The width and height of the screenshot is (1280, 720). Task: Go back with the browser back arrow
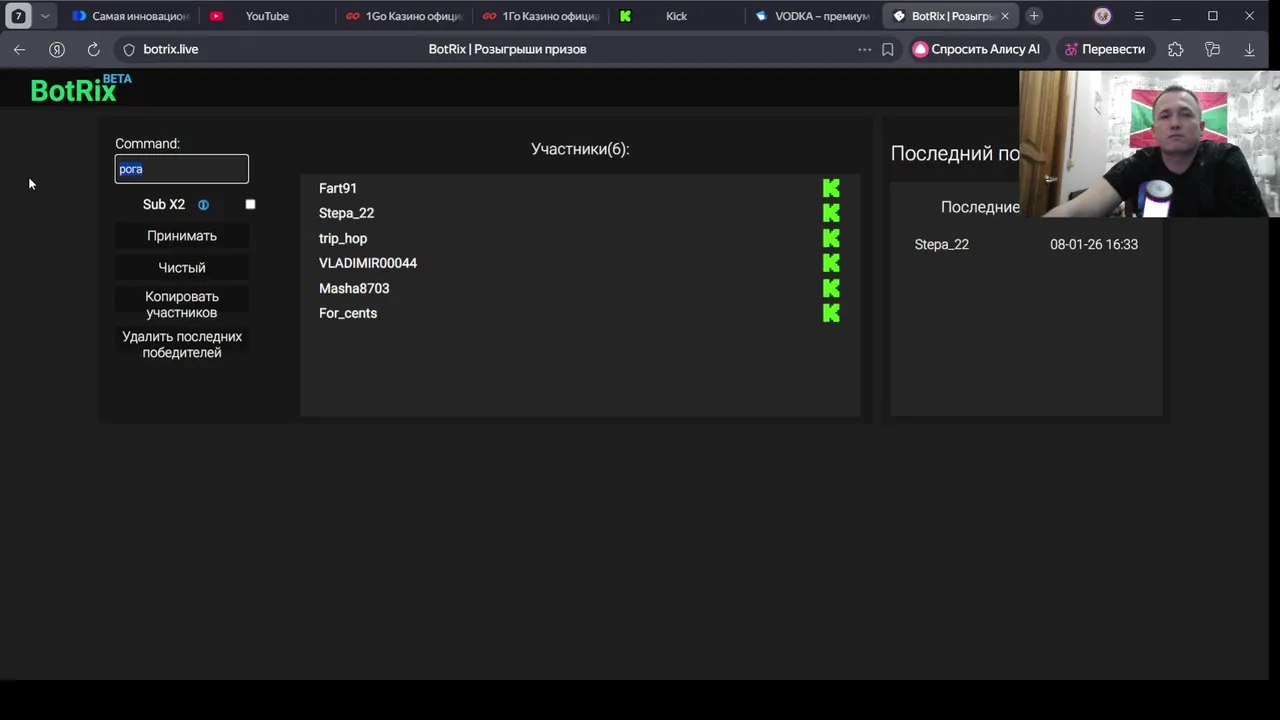(x=20, y=49)
